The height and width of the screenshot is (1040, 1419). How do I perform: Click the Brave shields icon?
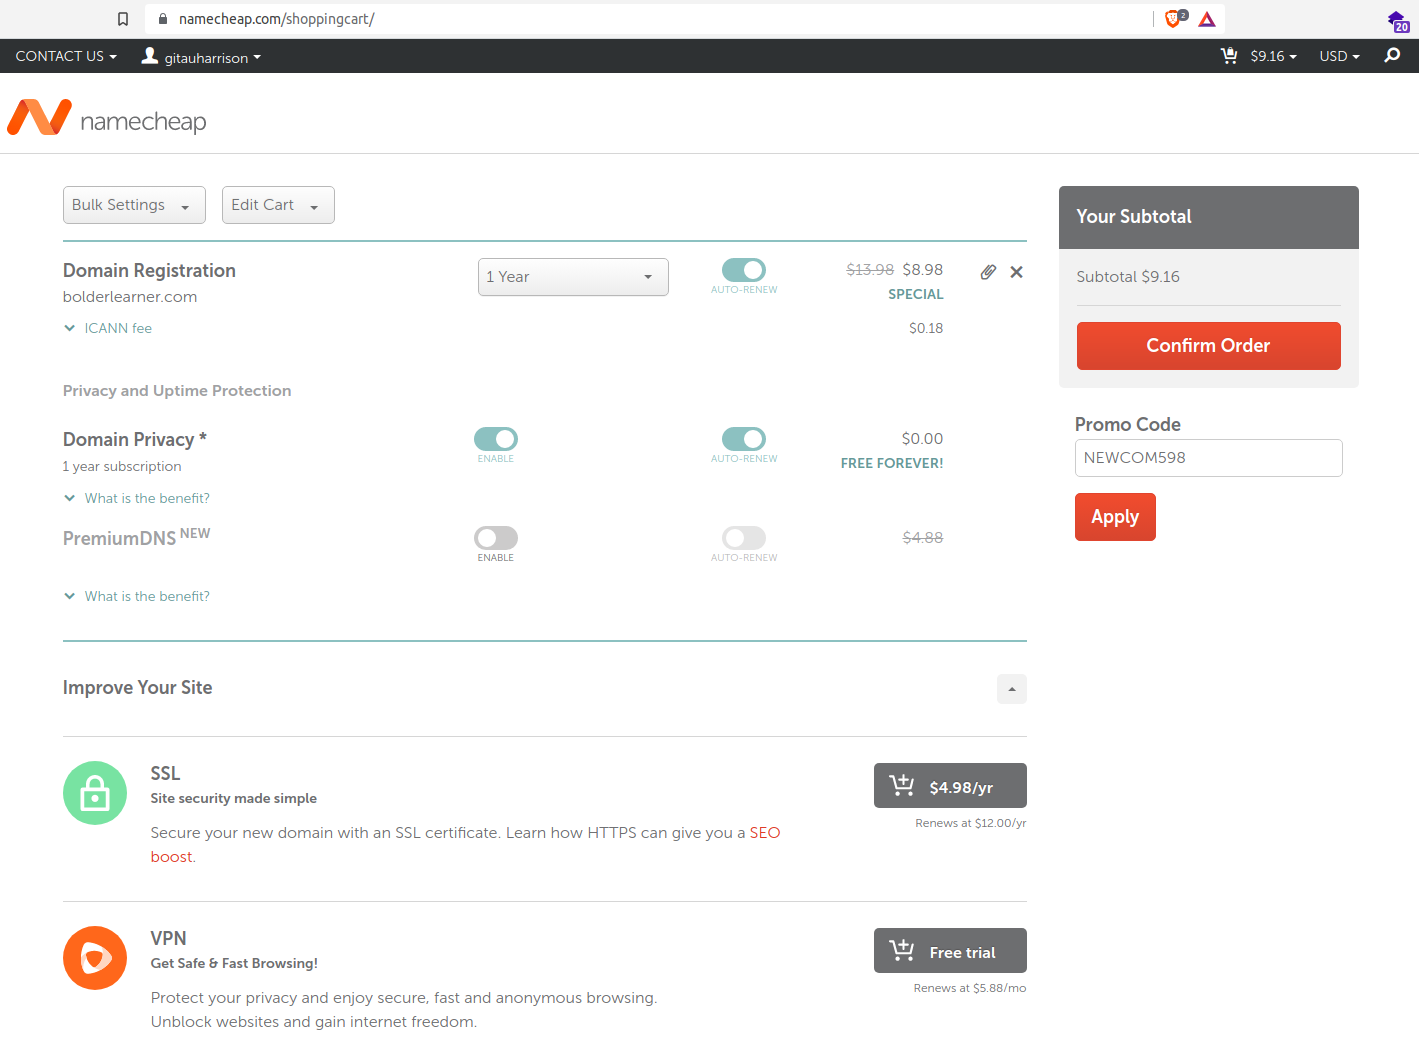(1174, 18)
